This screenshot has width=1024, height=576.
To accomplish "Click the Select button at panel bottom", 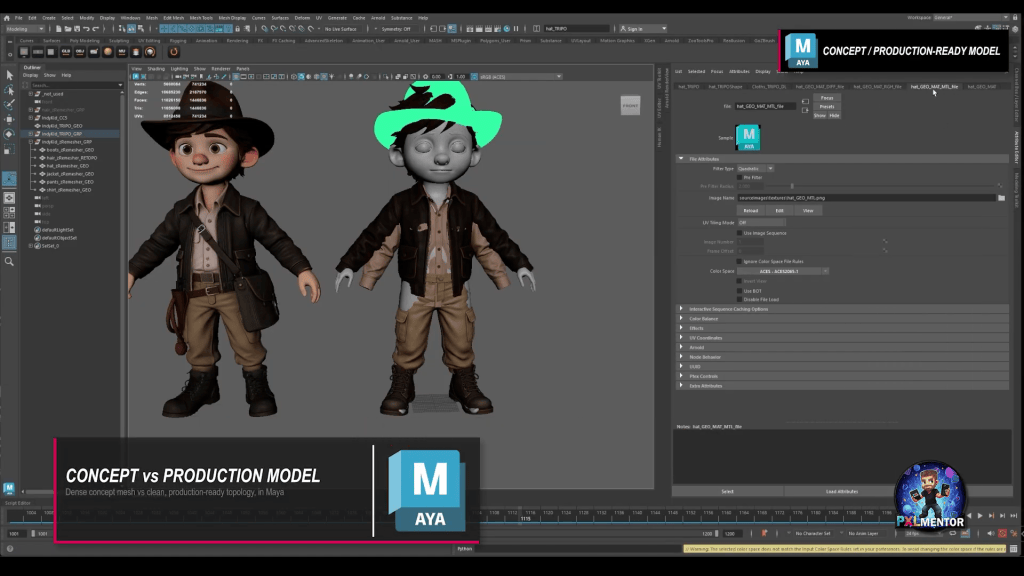I will 728,492.
